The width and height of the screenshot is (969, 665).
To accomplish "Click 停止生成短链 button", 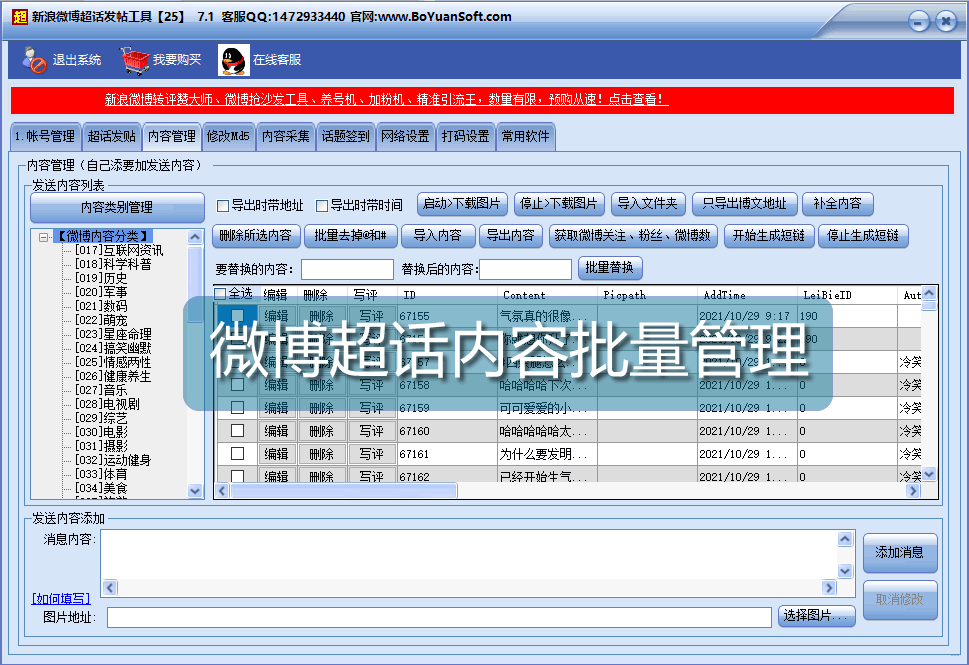I will tap(863, 236).
